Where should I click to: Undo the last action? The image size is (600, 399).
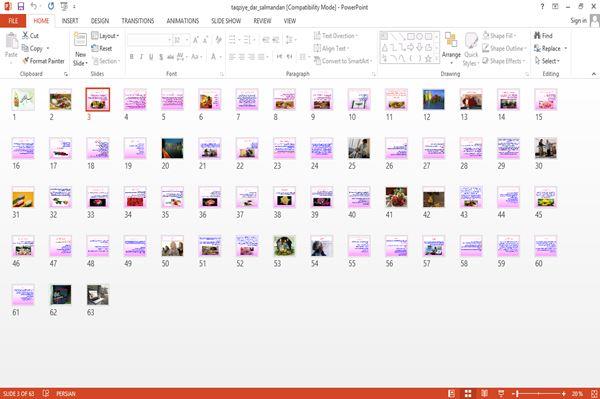coord(34,7)
